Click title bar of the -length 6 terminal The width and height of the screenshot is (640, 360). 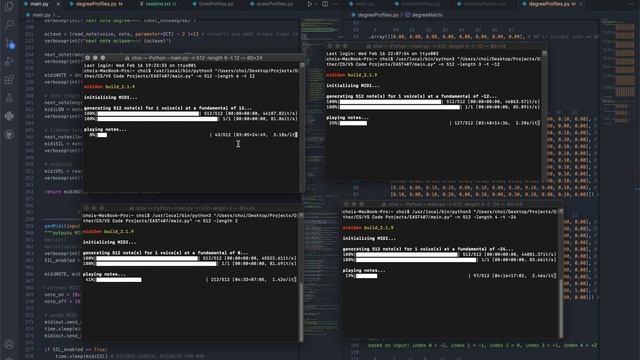194,58
